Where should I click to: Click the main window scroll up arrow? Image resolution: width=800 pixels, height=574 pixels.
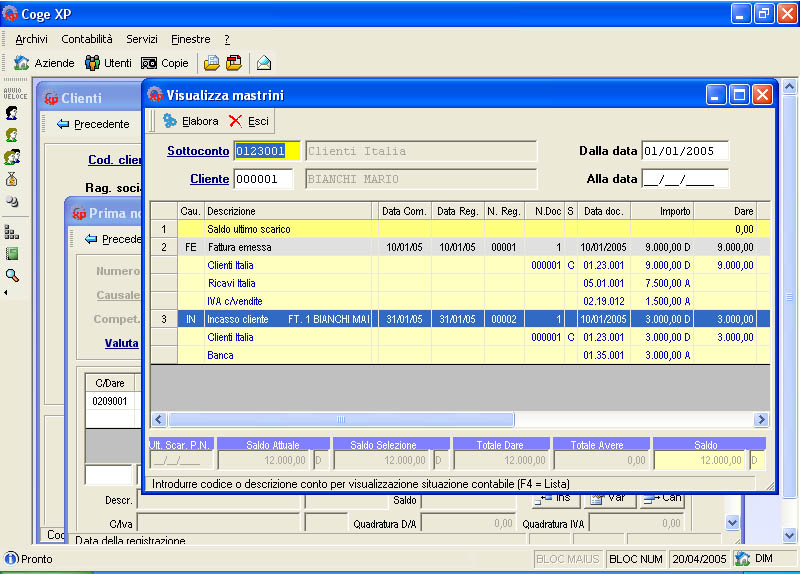(789, 87)
